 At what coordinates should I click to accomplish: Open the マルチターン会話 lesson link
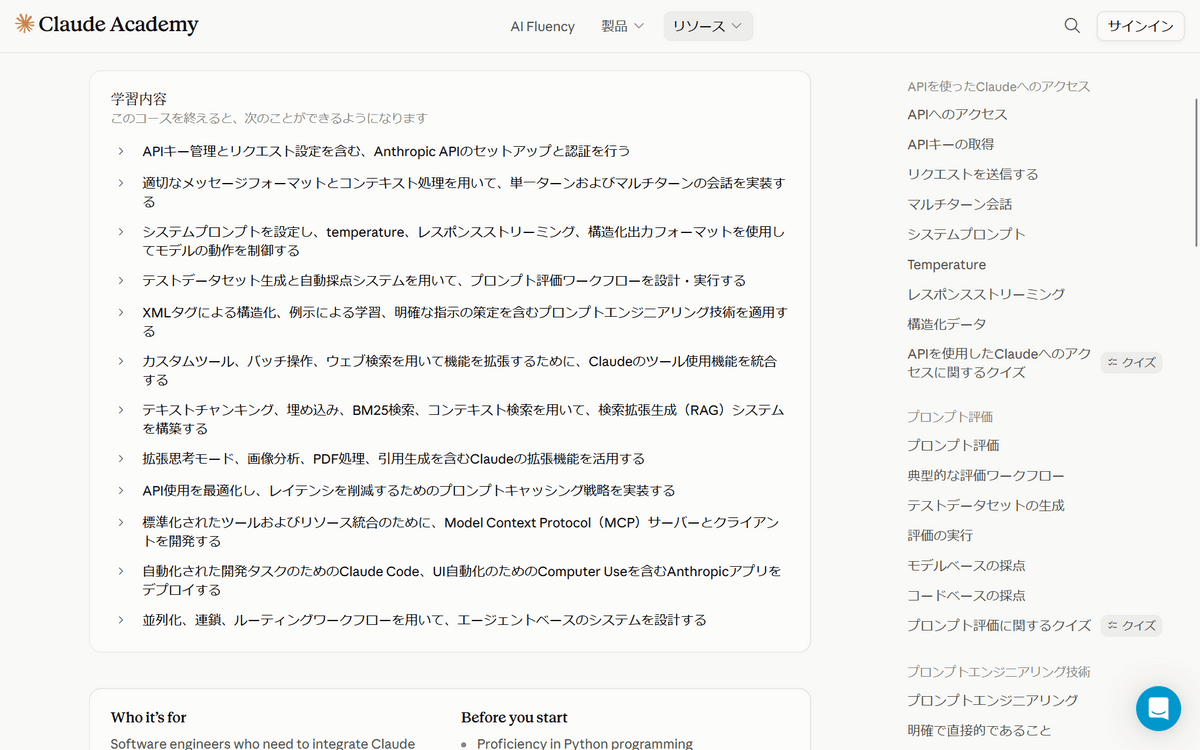tap(959, 204)
